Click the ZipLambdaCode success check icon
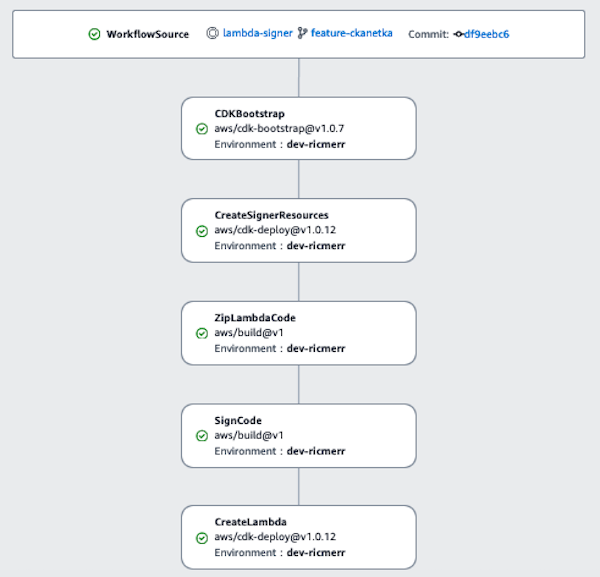The image size is (600, 577). [x=202, y=333]
